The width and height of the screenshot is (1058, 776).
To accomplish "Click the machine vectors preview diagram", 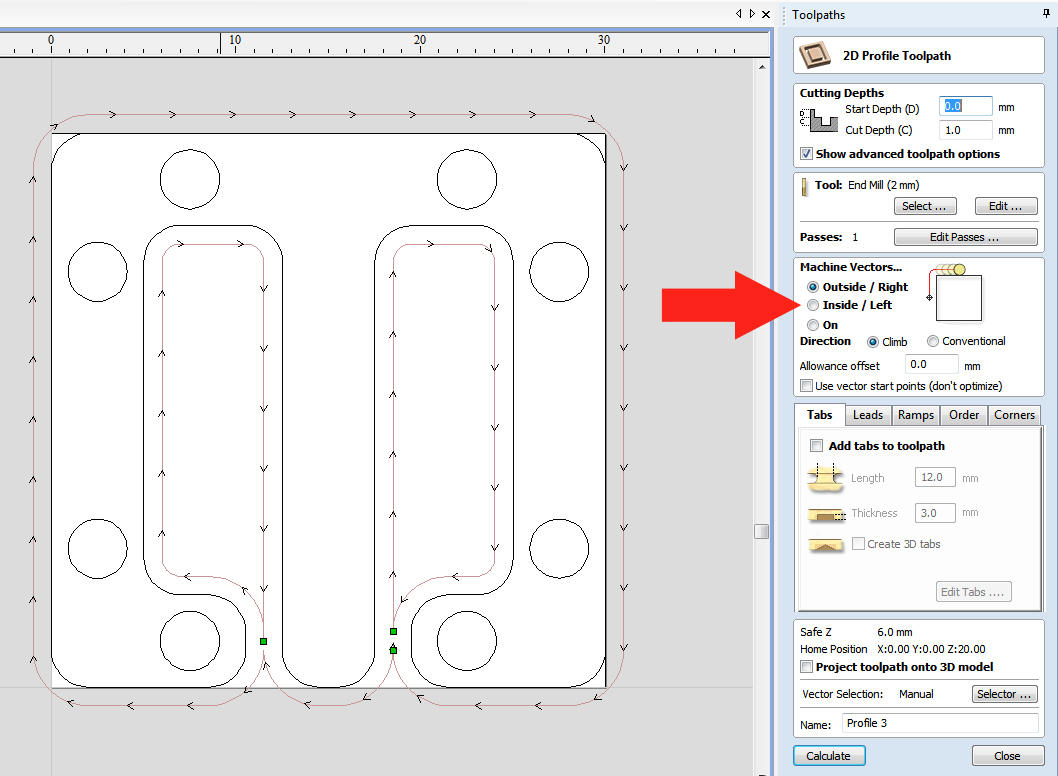I will click(x=954, y=295).
